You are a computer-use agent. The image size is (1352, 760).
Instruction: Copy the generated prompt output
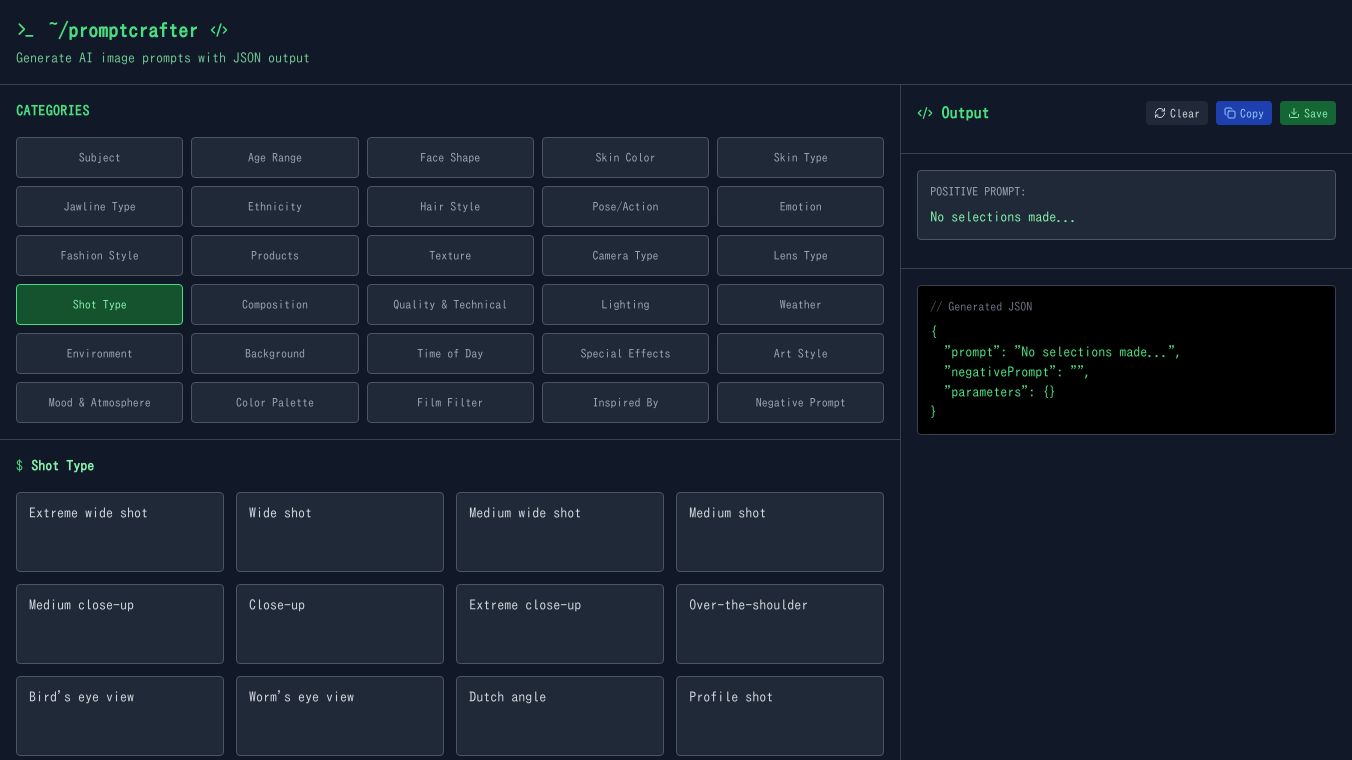click(x=1244, y=113)
